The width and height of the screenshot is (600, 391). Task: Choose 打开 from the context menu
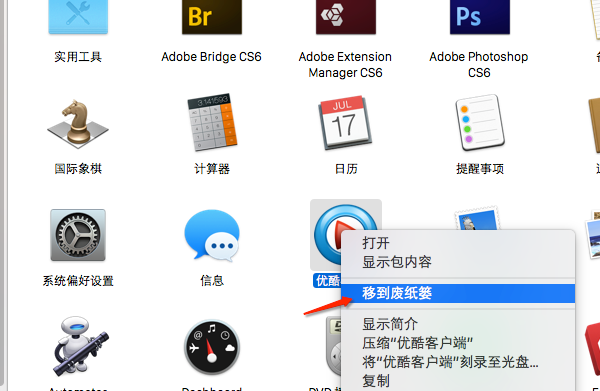point(458,243)
